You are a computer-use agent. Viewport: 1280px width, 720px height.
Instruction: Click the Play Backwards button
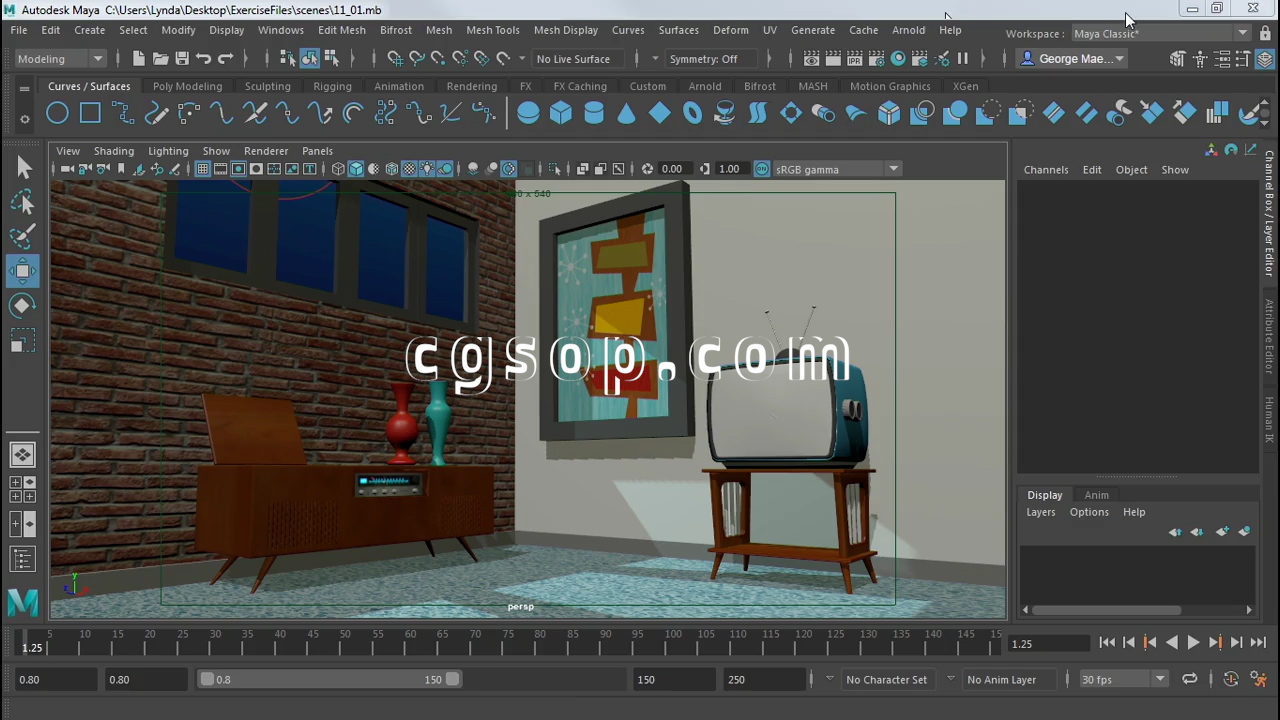[x=1172, y=643]
